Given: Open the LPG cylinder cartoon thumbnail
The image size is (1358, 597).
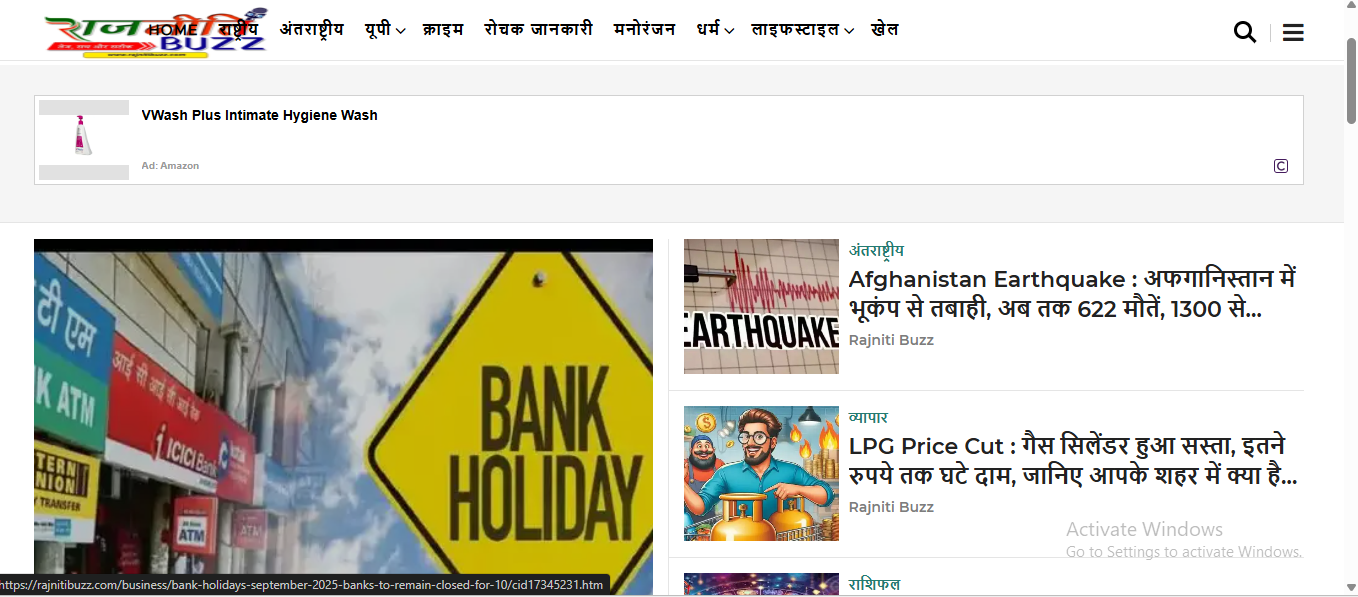Looking at the screenshot, I should pos(761,473).
